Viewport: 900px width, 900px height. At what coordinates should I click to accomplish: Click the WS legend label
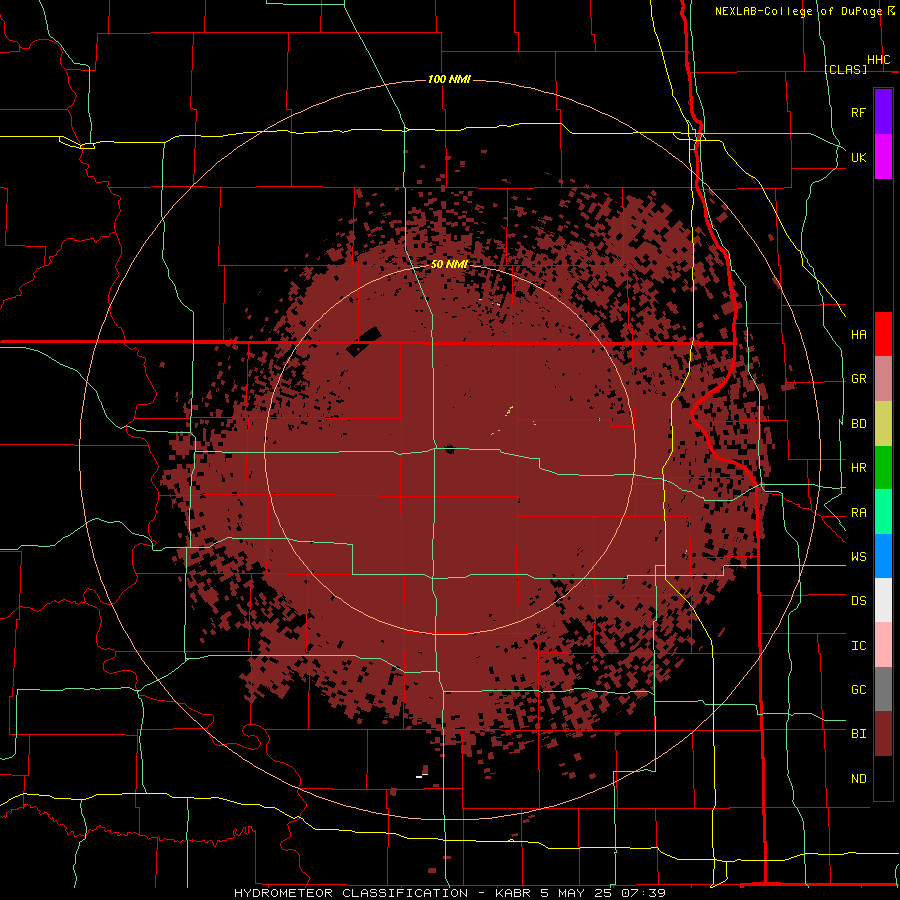859,557
